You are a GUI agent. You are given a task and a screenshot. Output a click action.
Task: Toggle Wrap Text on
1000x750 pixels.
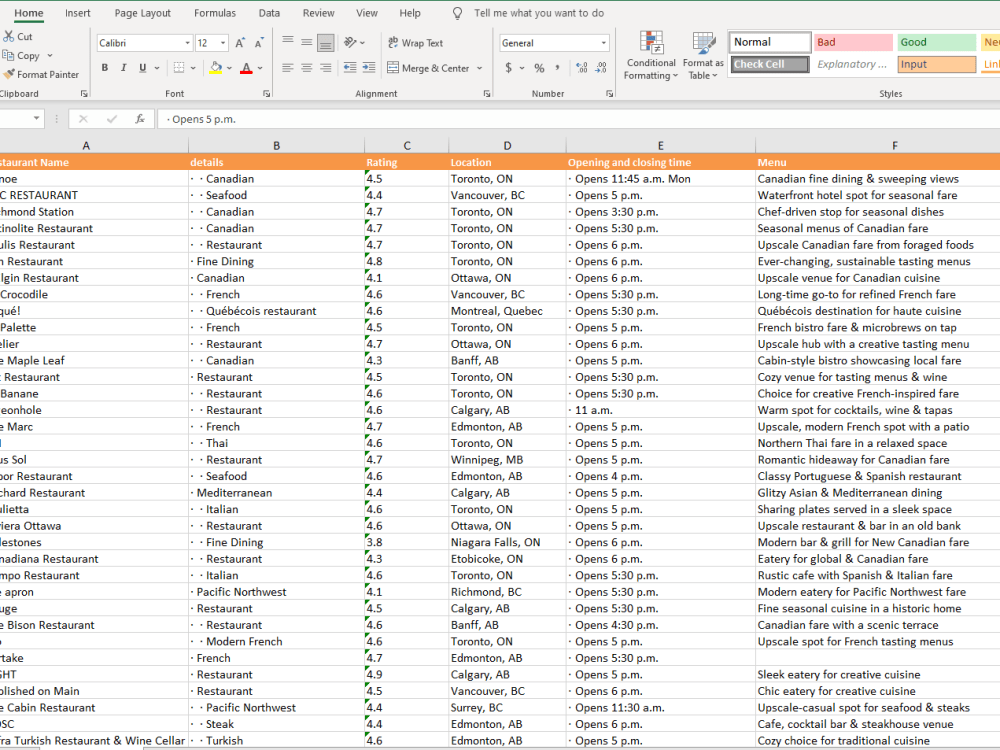click(x=414, y=43)
